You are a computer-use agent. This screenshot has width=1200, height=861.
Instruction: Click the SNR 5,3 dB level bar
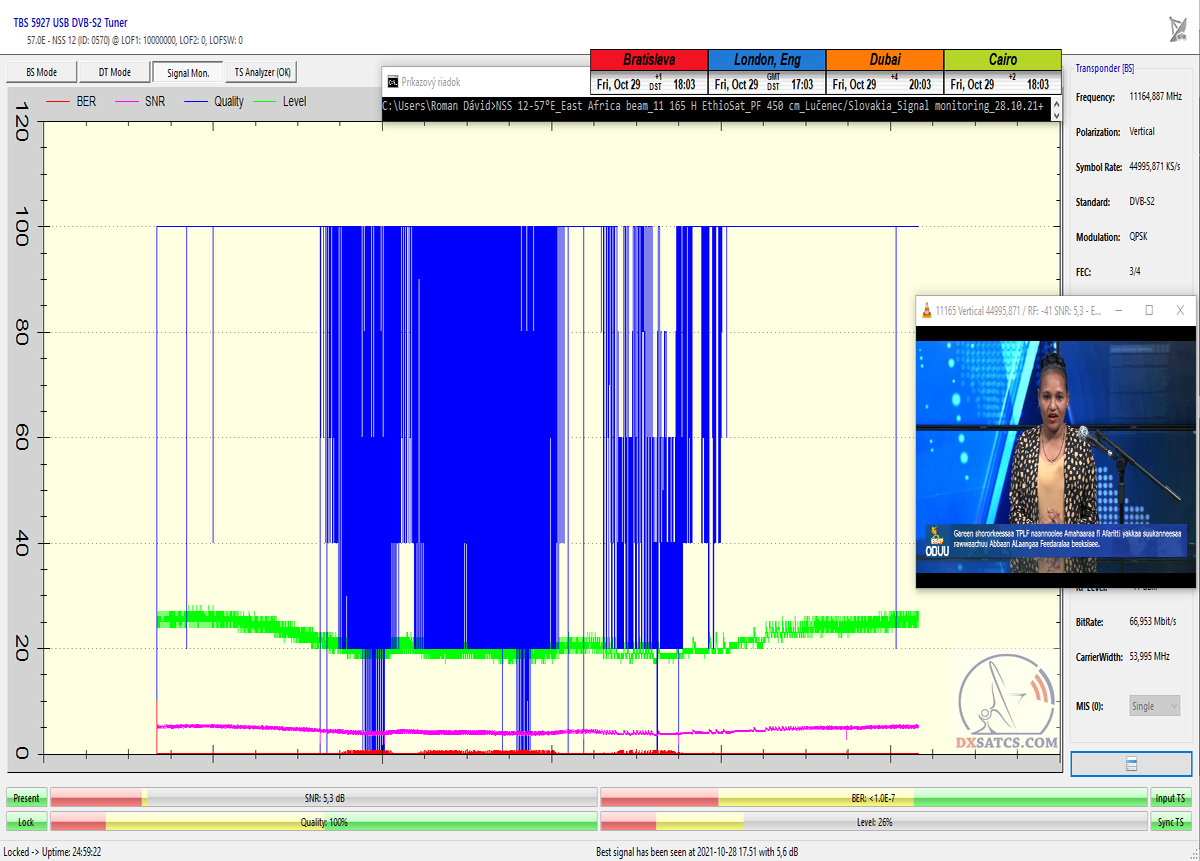(x=324, y=798)
